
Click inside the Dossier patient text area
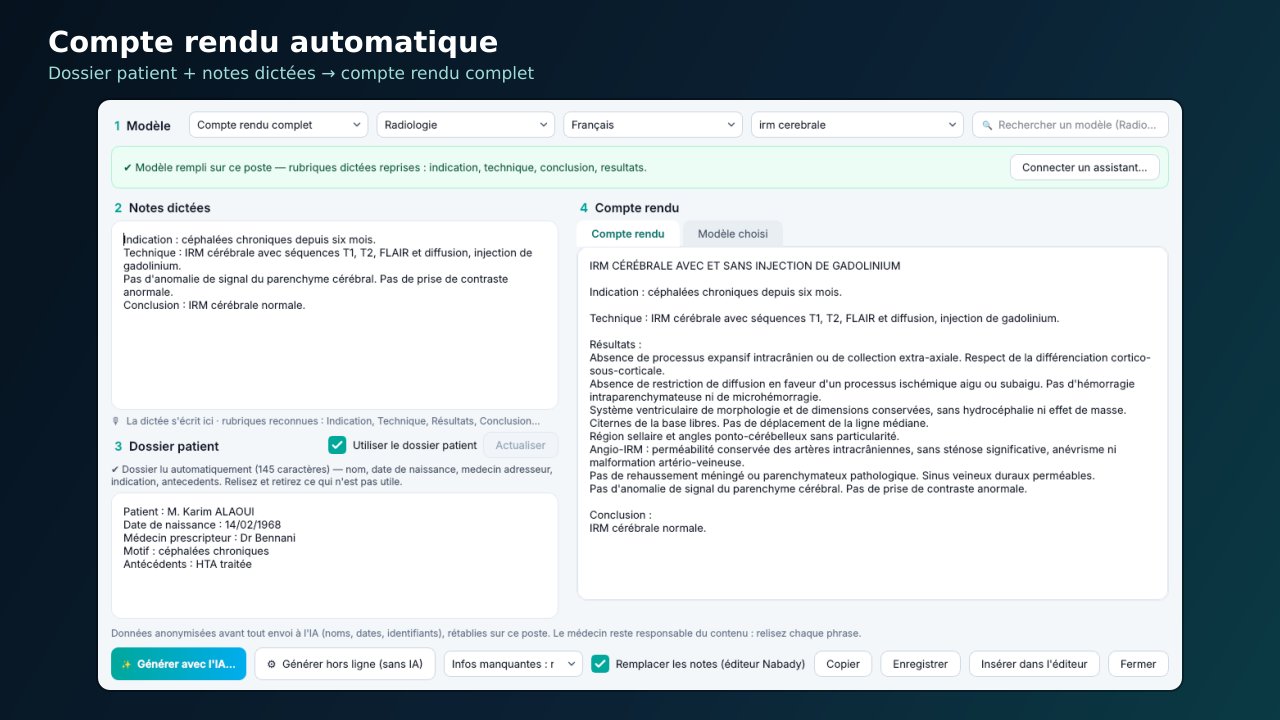(x=335, y=555)
